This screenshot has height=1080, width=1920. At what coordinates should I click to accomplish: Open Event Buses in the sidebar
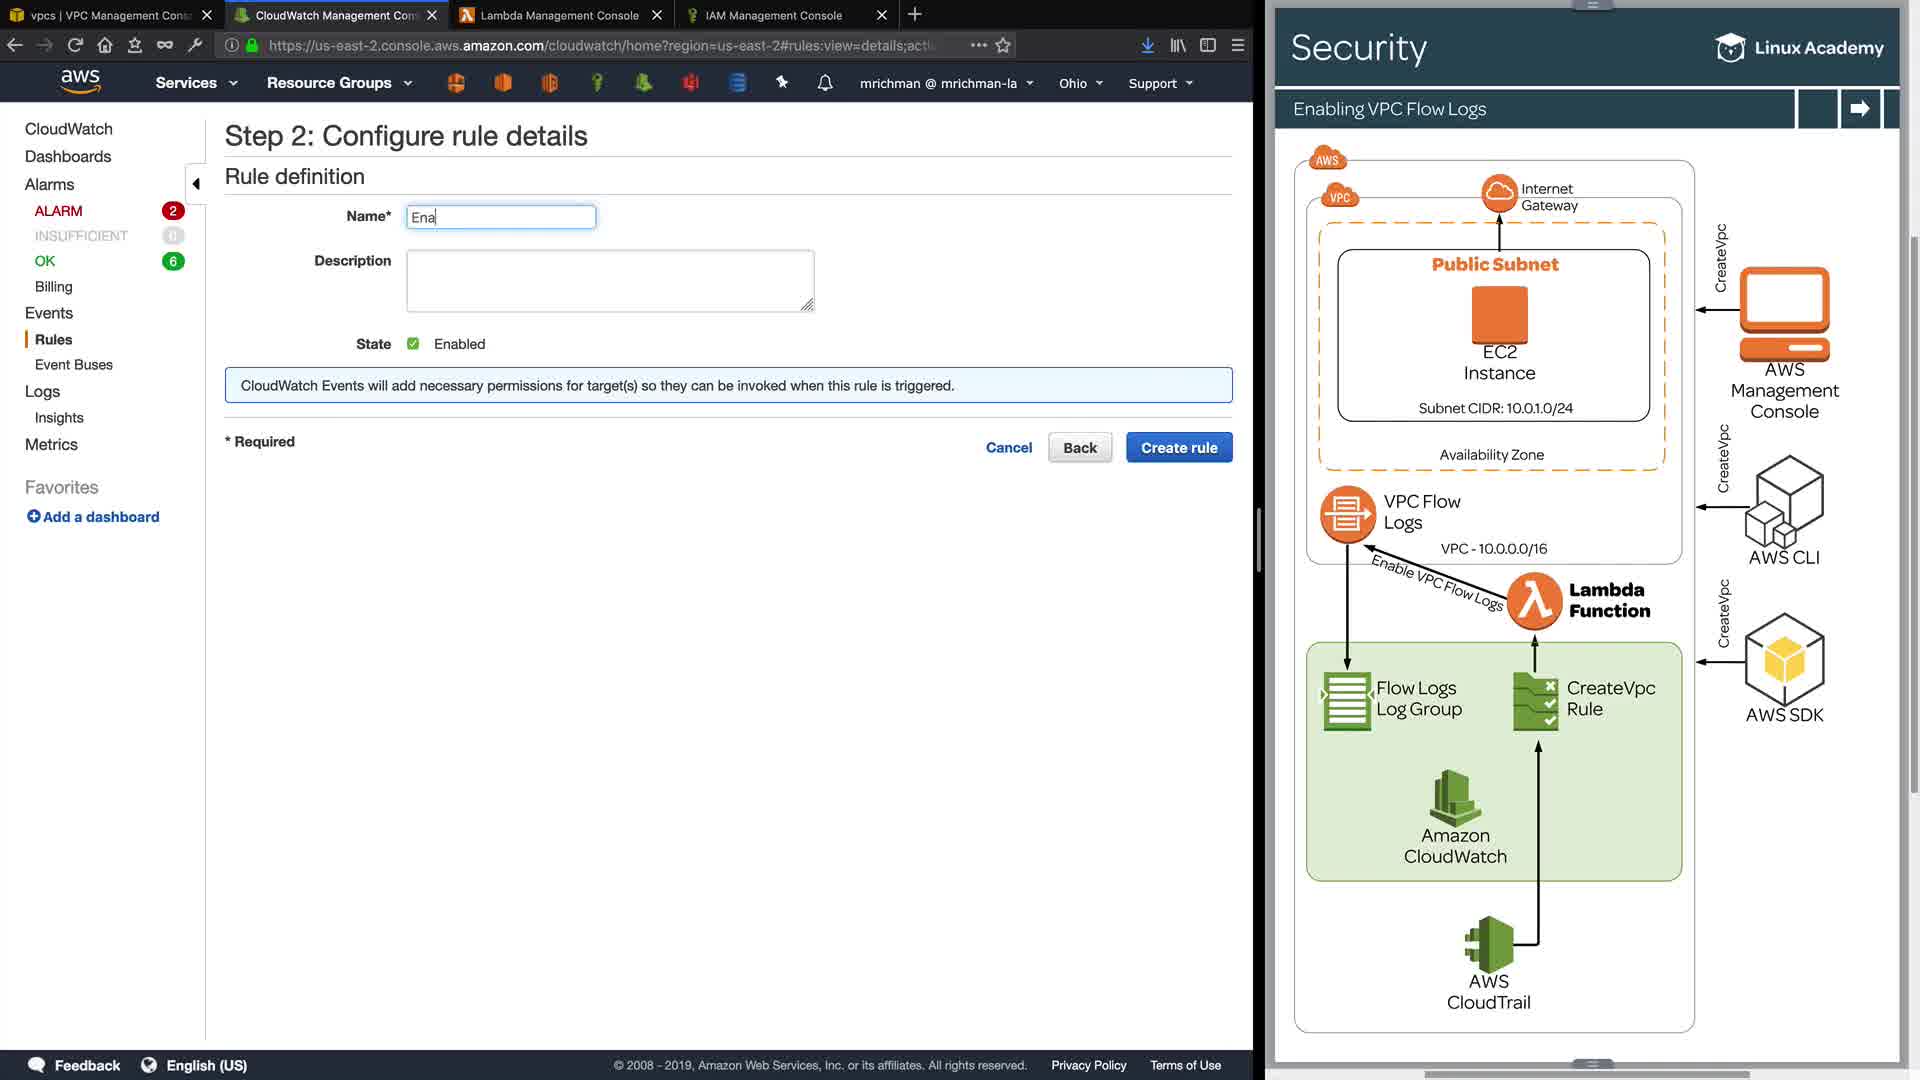click(x=74, y=365)
